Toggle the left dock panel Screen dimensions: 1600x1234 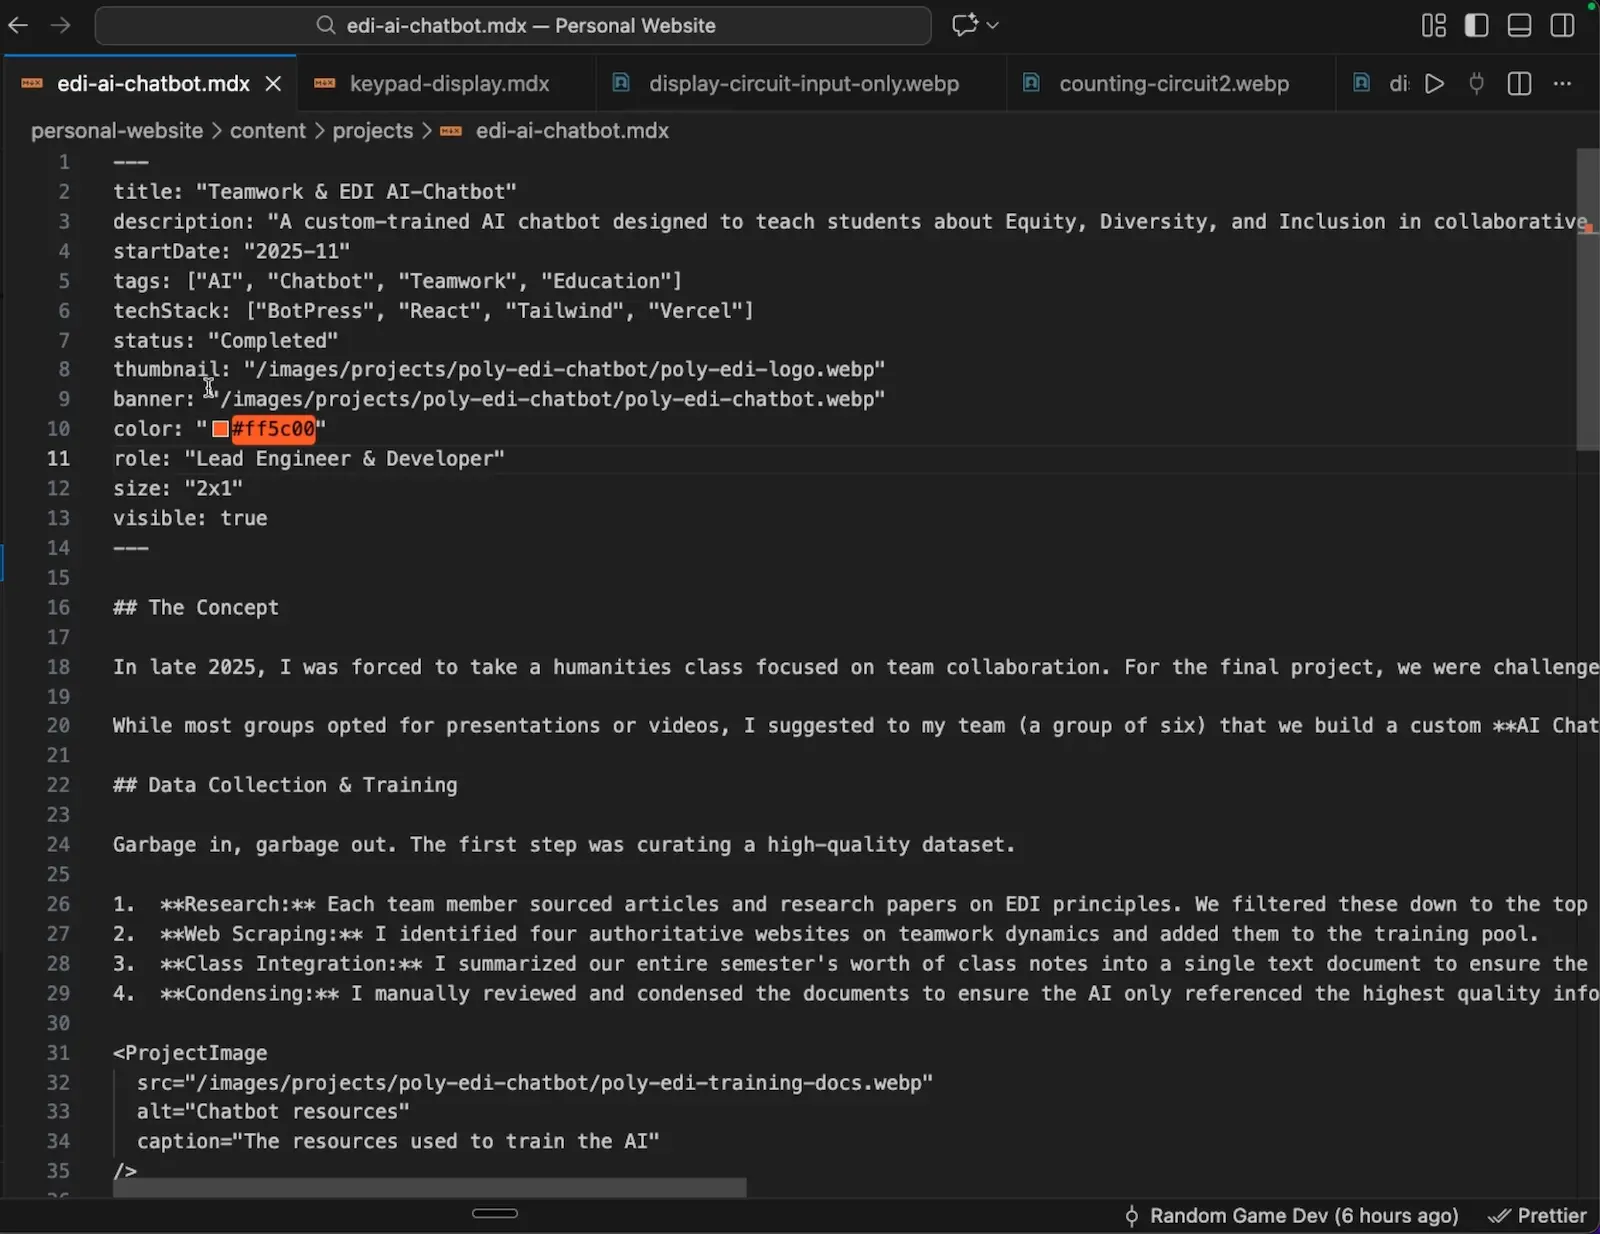pos(1476,25)
